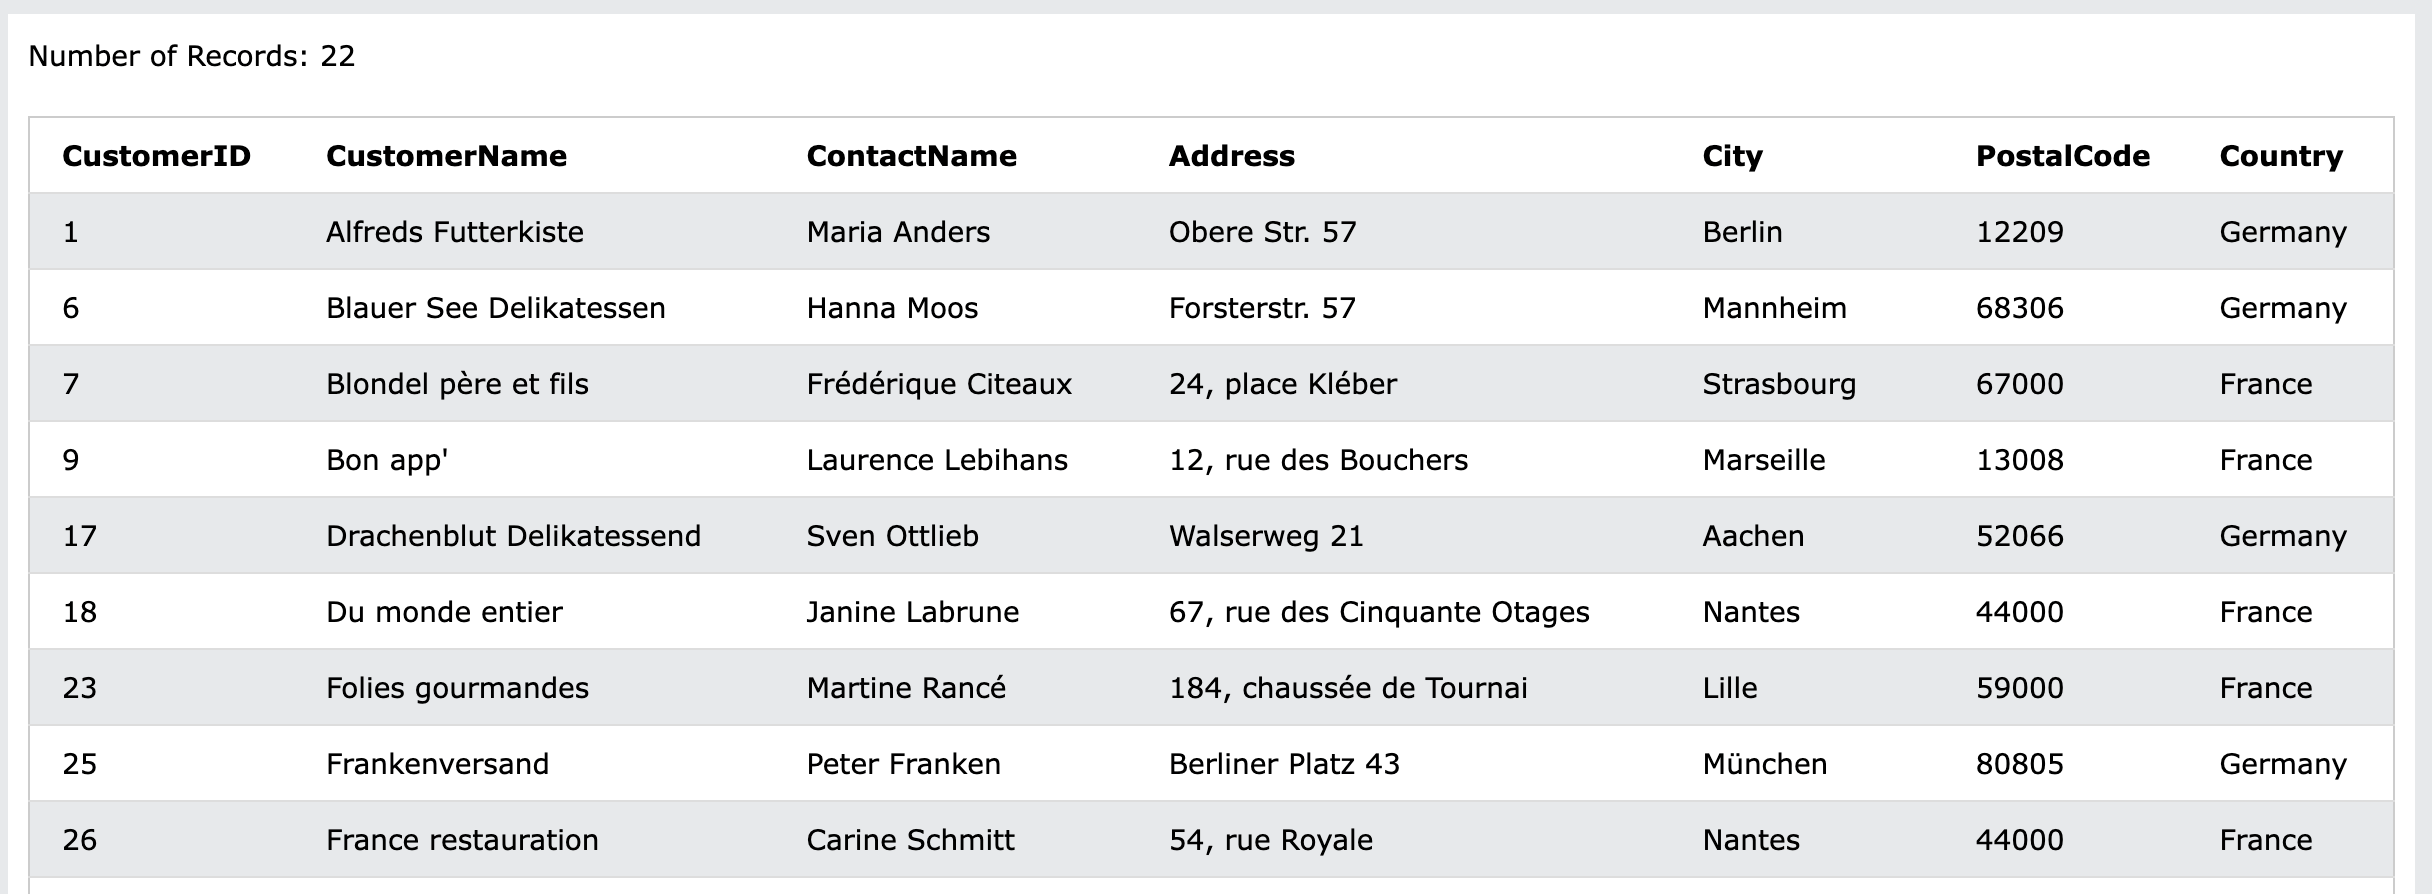
Task: Select the Alfreds Futterkiste customer name cell
Action: pos(454,232)
